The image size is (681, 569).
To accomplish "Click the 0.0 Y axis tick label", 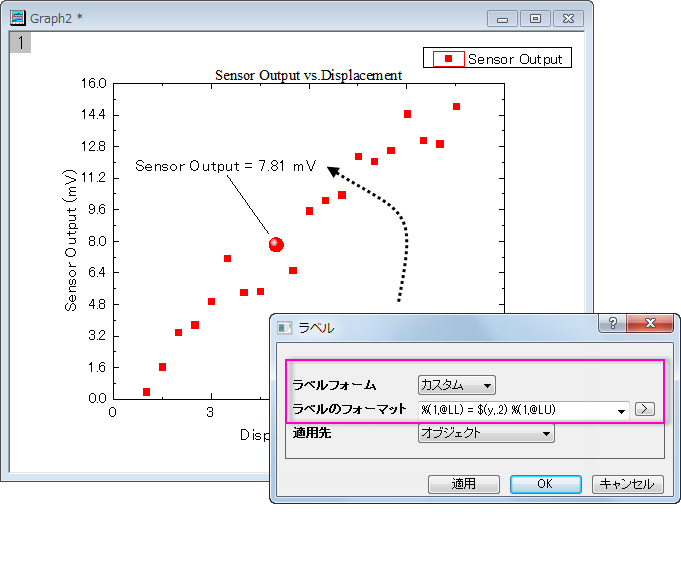I will tap(97, 398).
